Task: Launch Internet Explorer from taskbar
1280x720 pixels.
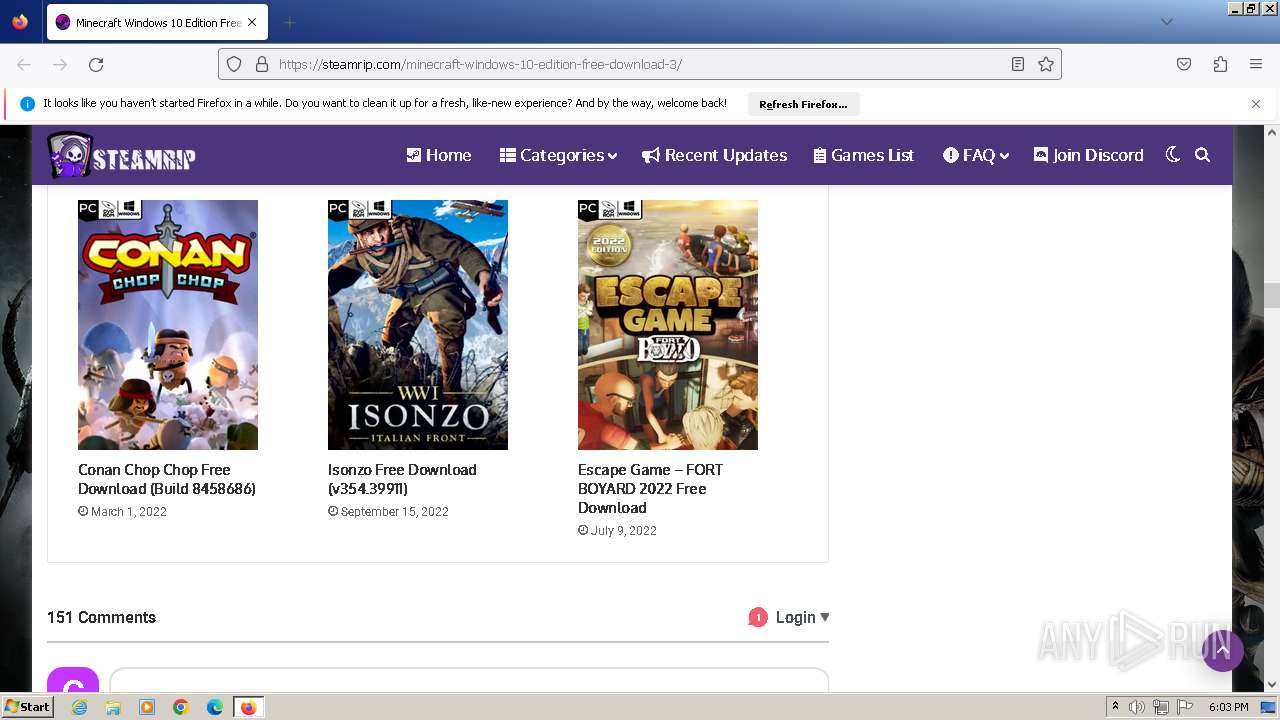Action: tap(80, 707)
